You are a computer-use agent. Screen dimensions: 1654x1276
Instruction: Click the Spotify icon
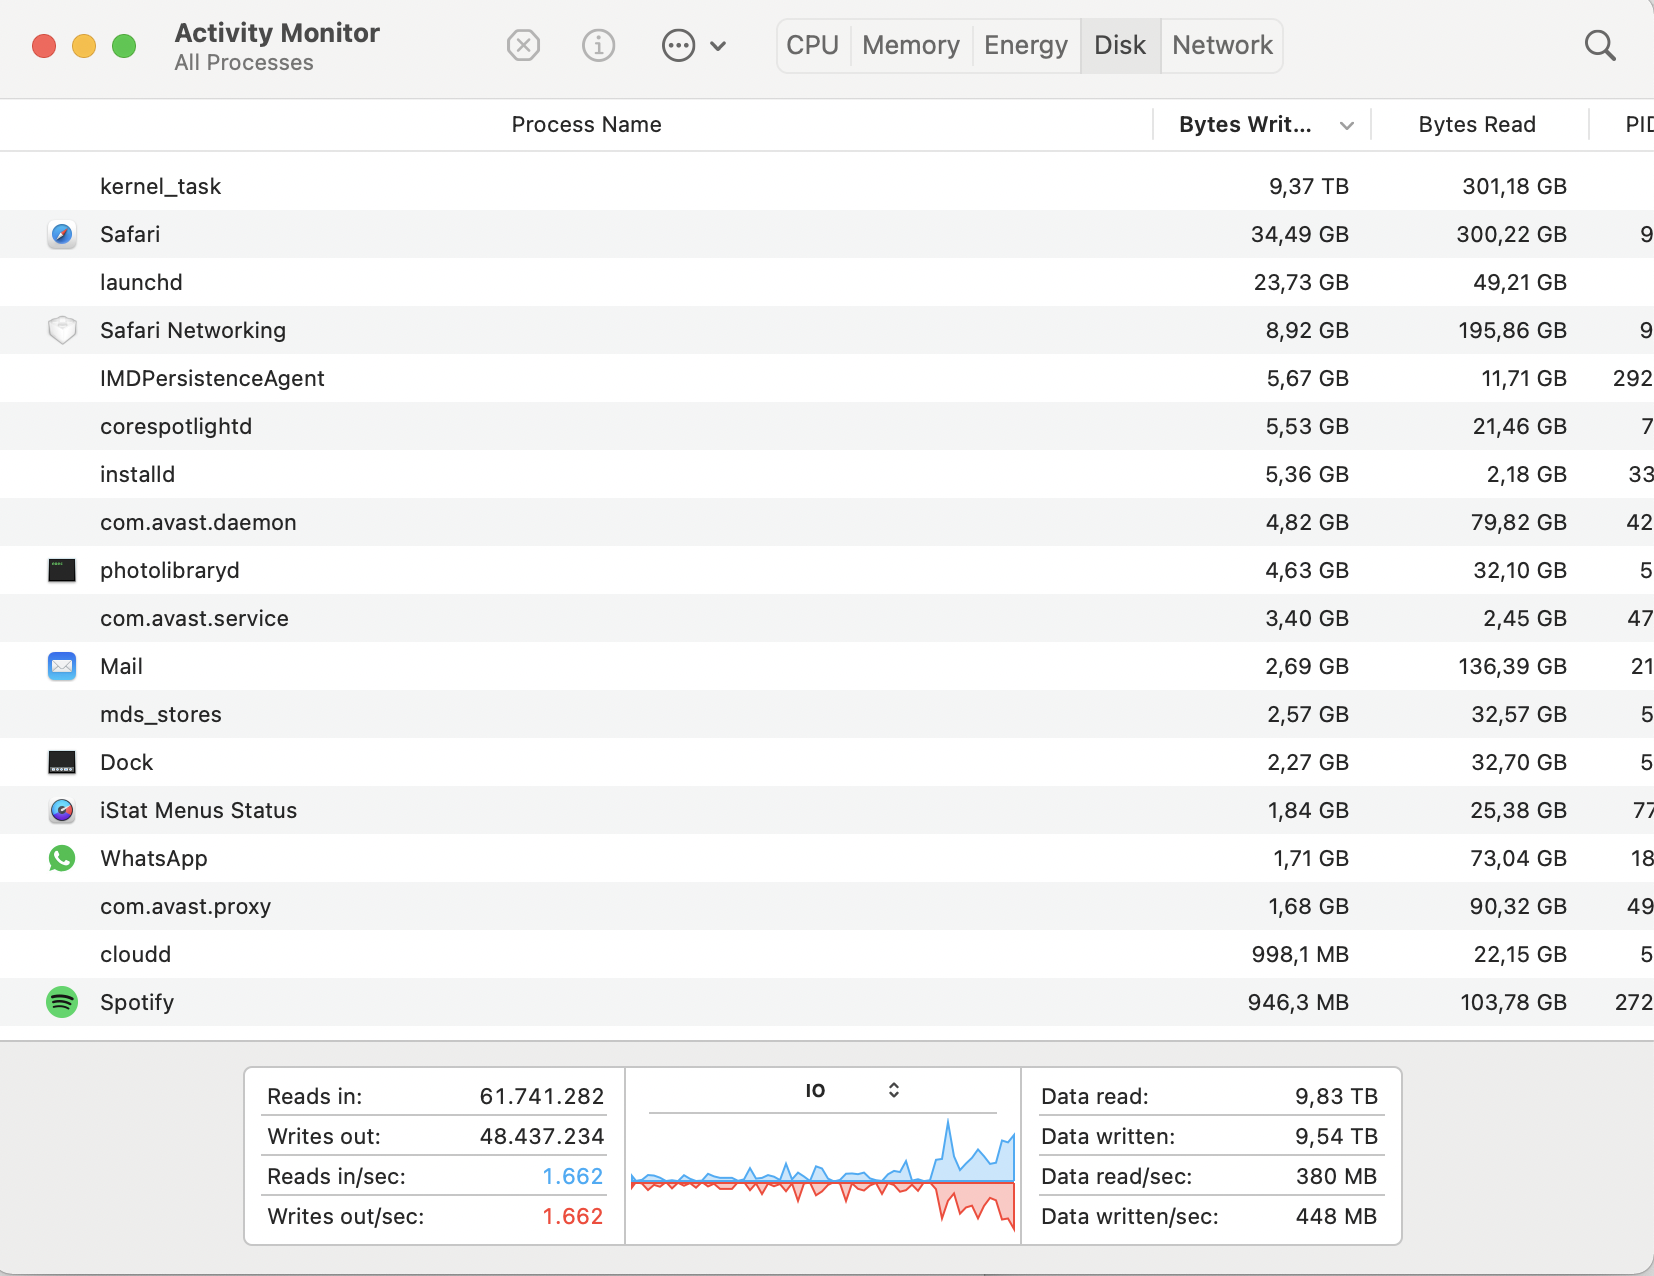point(62,1002)
